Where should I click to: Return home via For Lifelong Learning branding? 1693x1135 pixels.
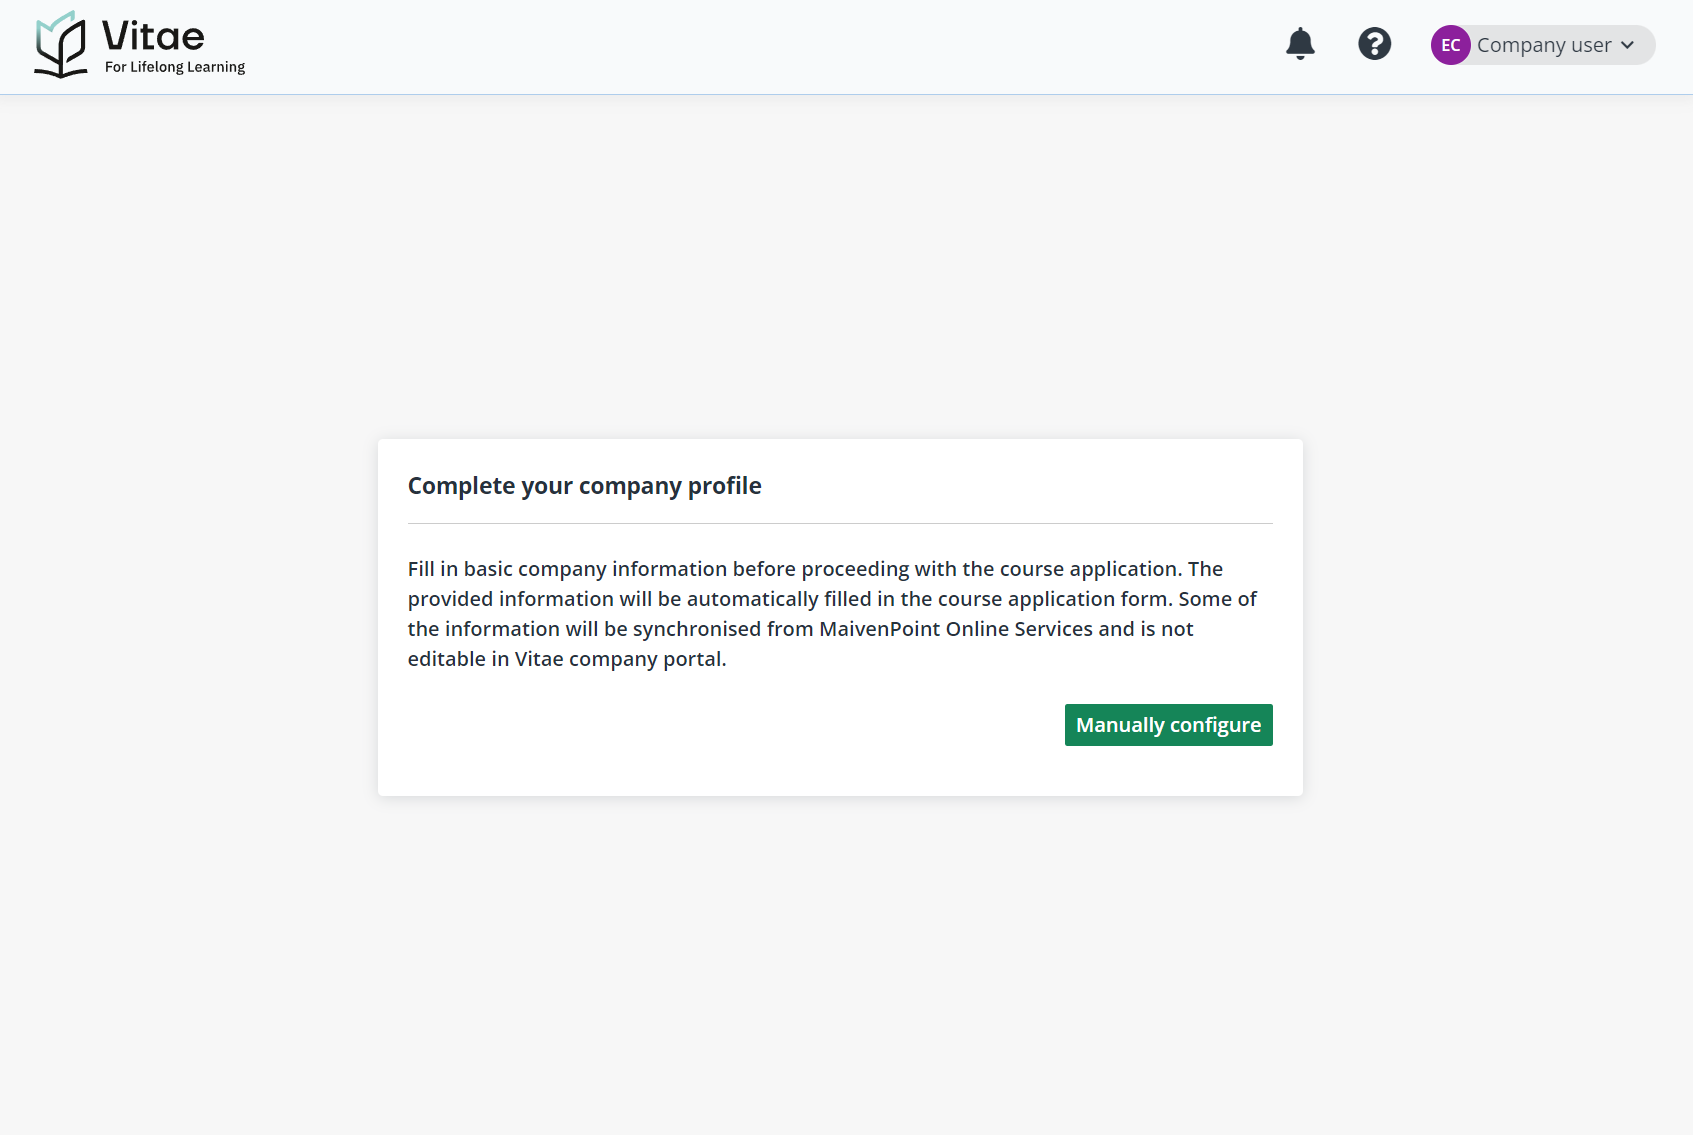175,67
